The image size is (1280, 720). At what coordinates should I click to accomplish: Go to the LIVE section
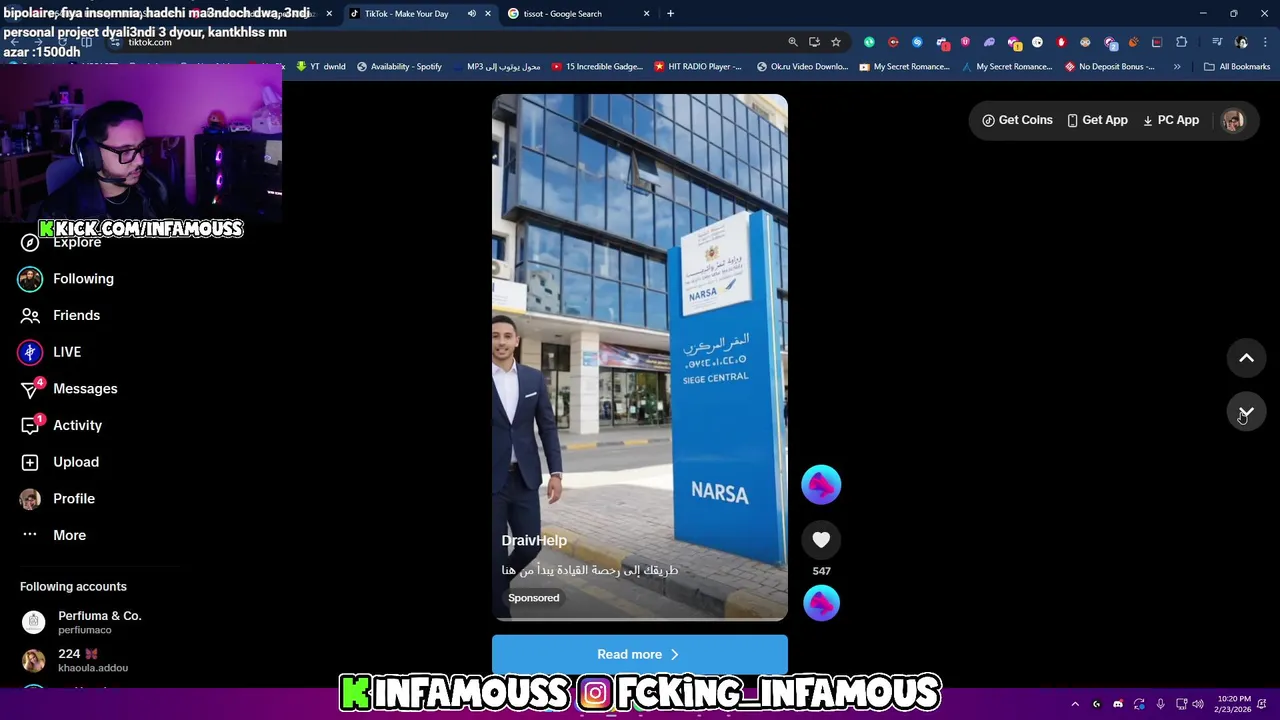tap(50, 352)
